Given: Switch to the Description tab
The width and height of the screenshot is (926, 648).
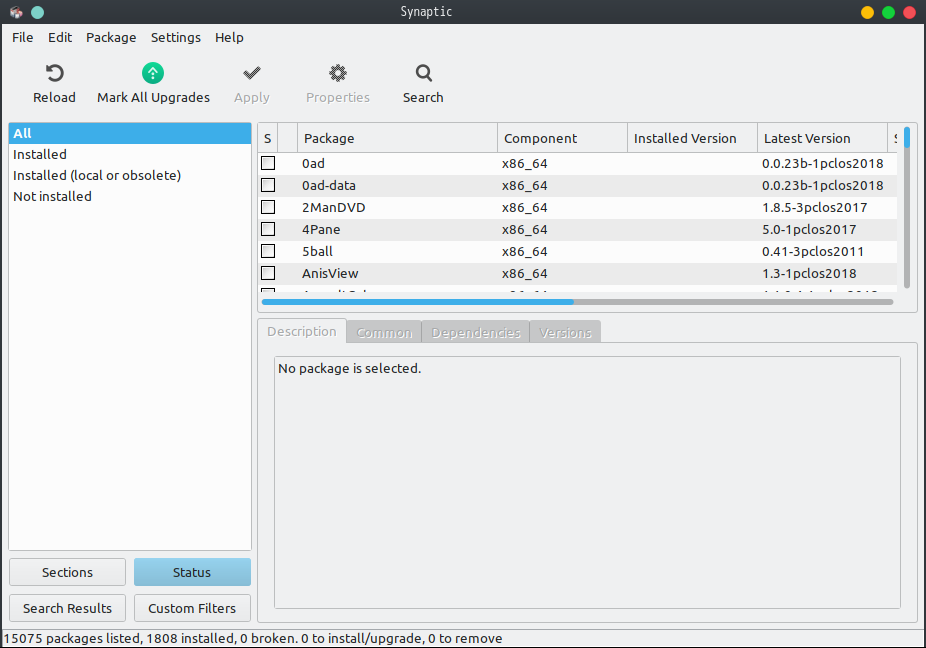Looking at the screenshot, I should [x=302, y=331].
